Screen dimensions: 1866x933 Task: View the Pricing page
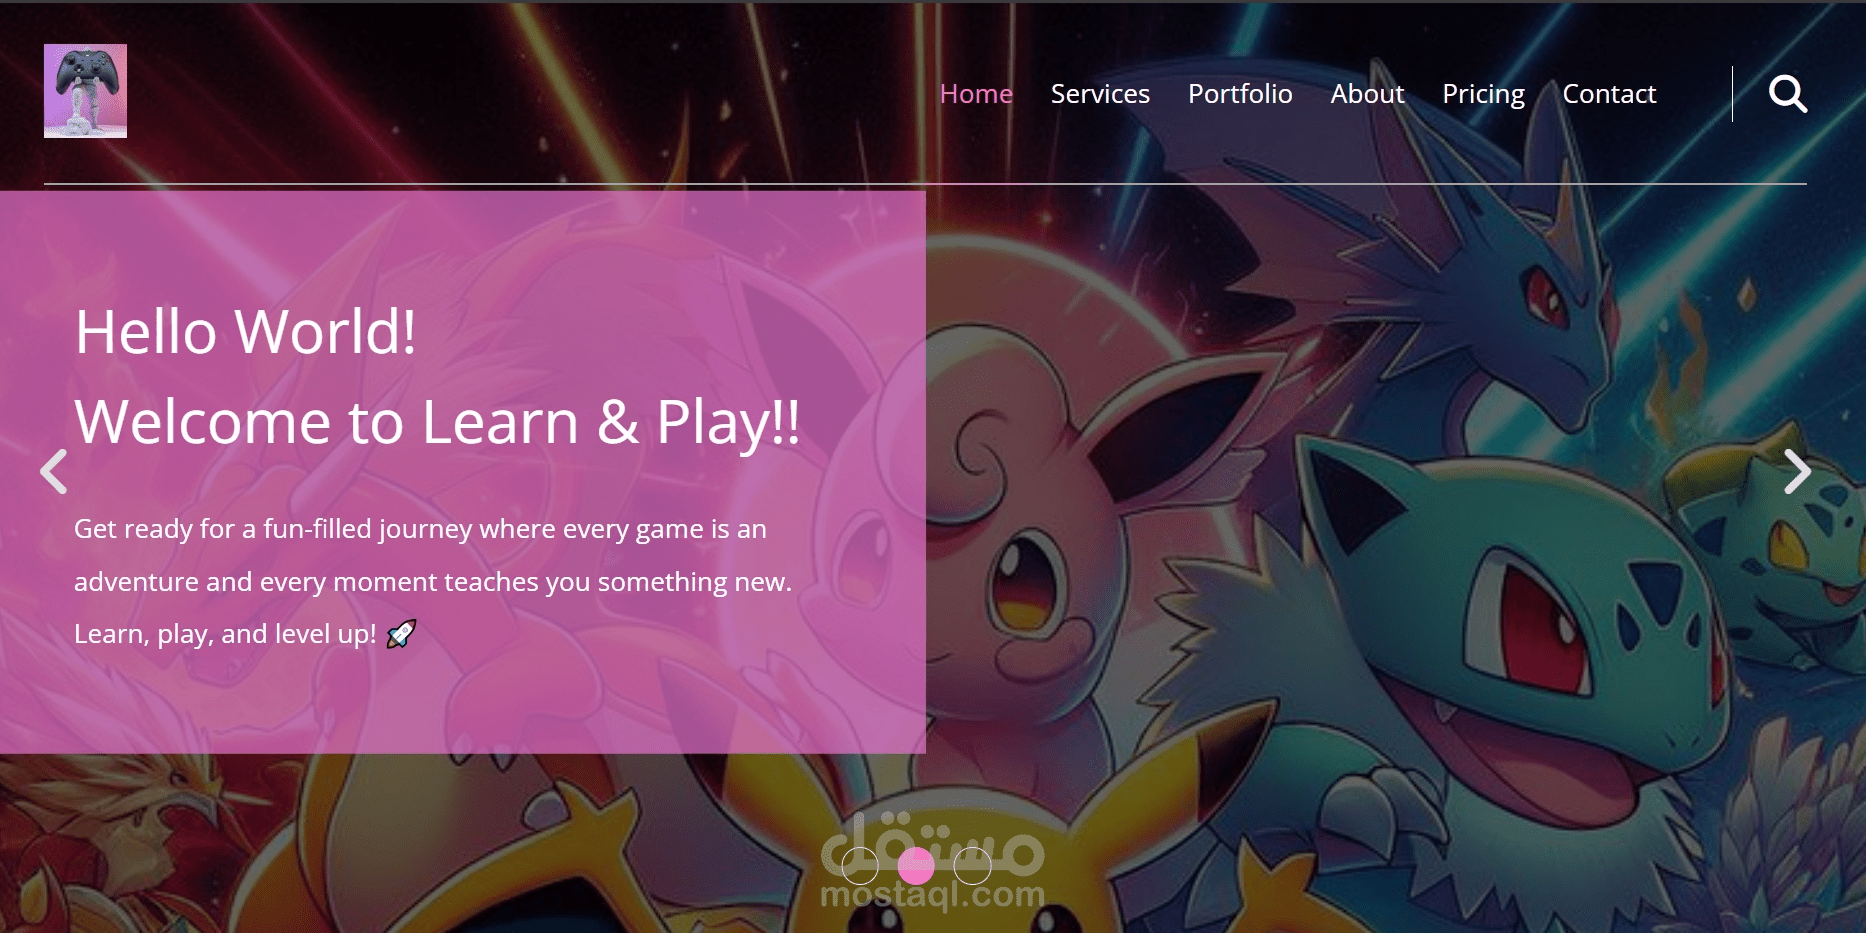click(x=1484, y=94)
